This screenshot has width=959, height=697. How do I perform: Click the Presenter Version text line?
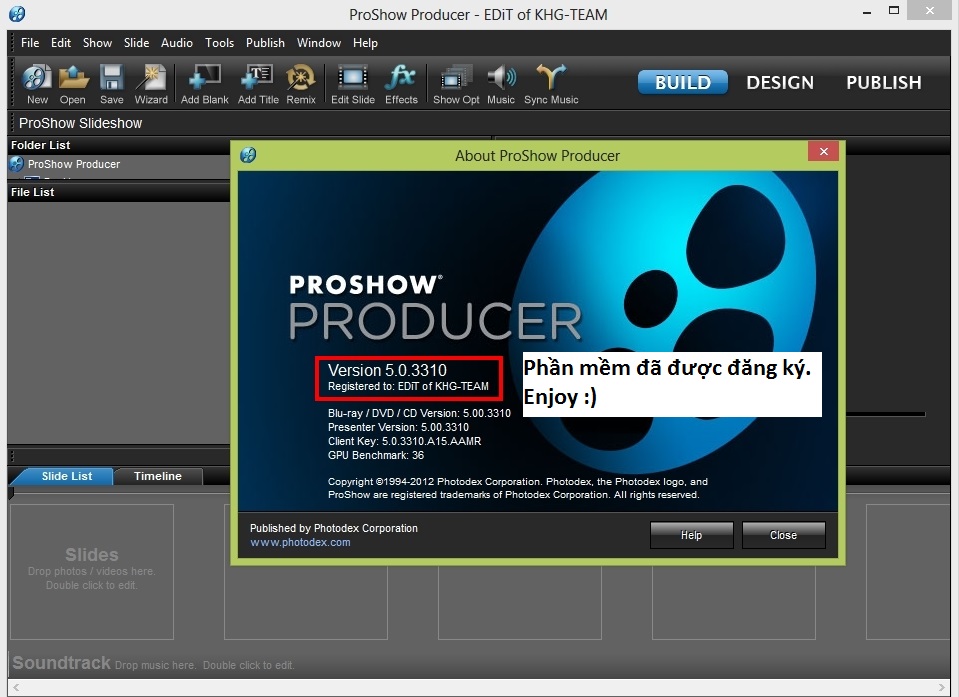click(398, 427)
